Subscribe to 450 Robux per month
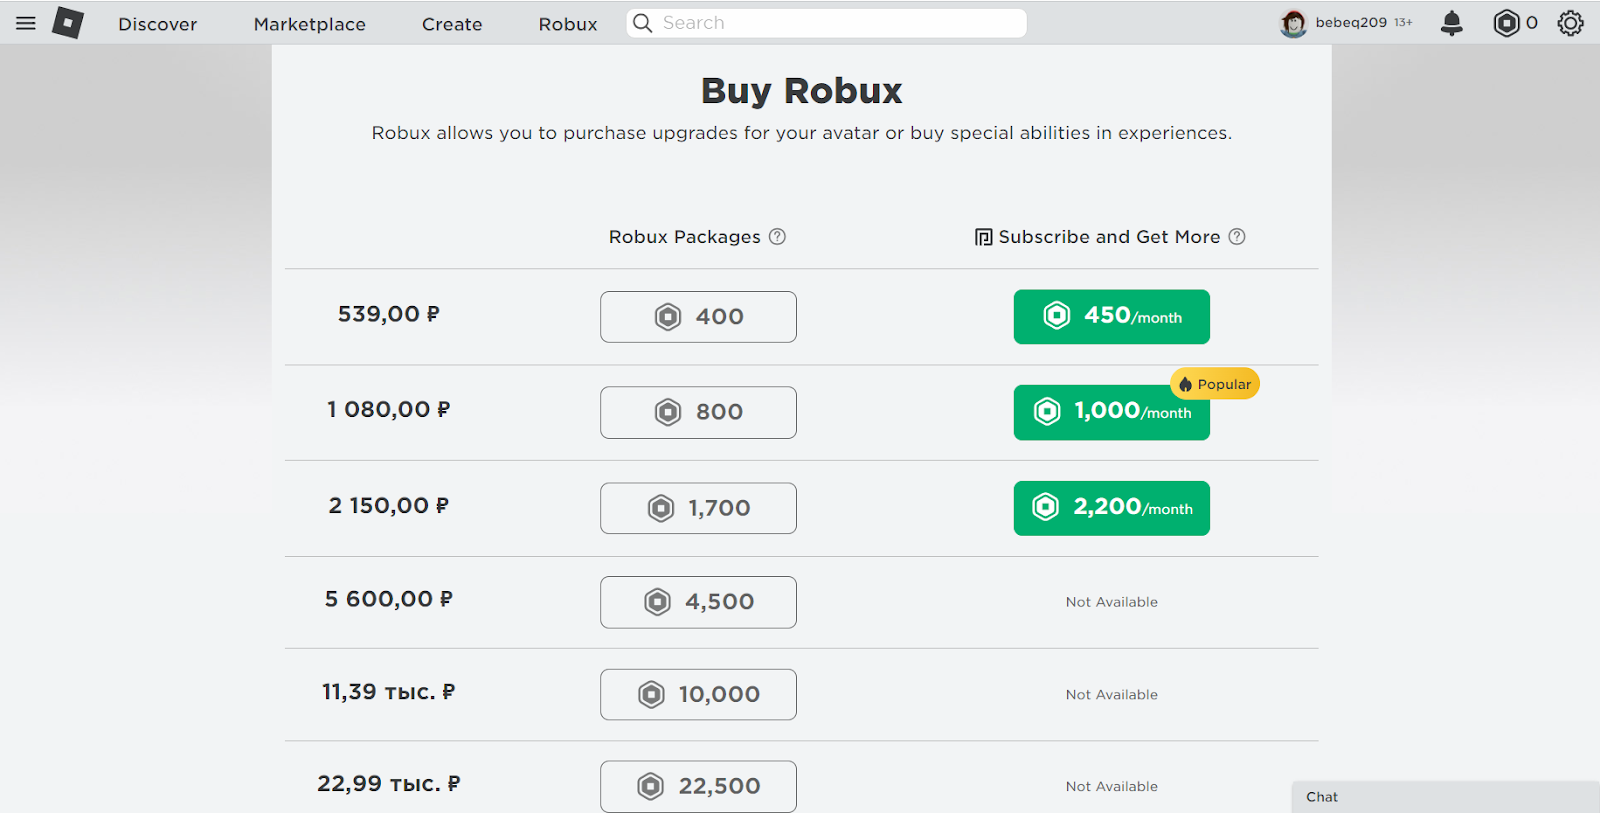 click(x=1111, y=317)
